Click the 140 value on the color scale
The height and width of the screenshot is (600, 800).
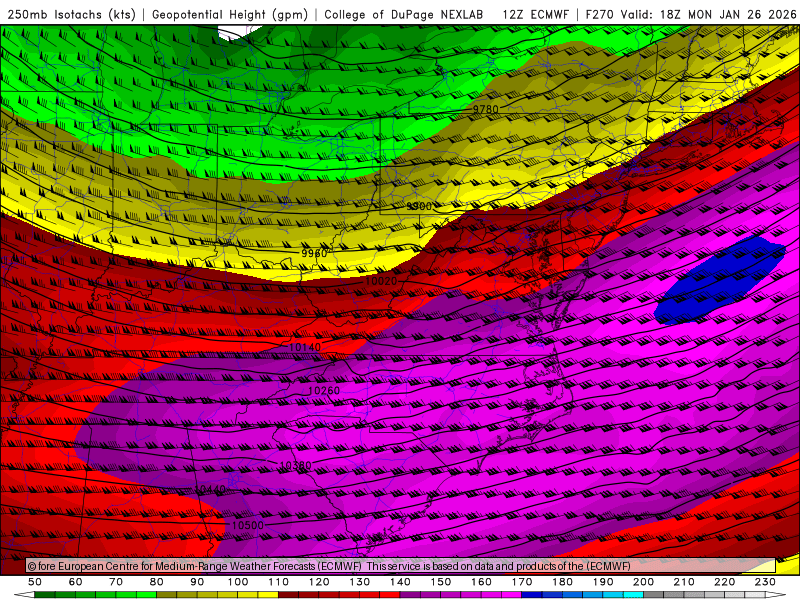point(400,582)
